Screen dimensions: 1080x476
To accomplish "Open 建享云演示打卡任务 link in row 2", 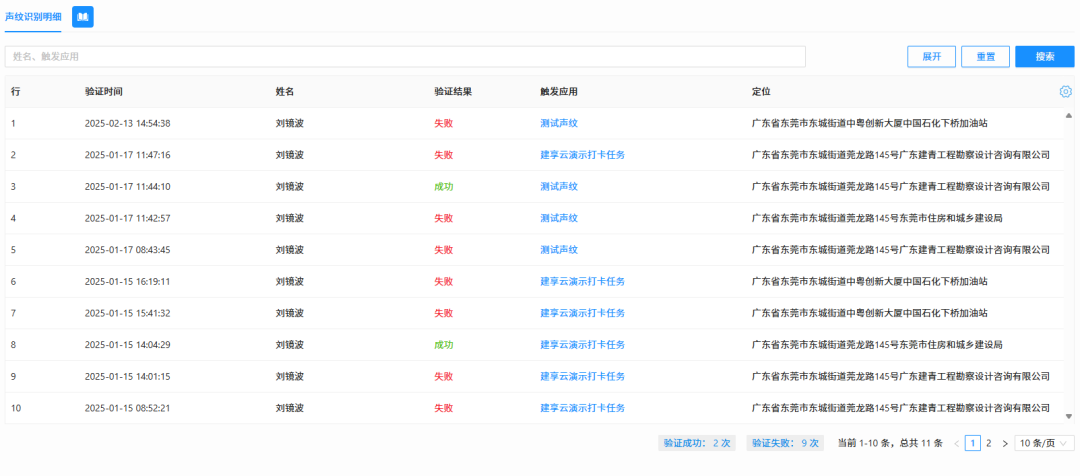I will coord(582,155).
